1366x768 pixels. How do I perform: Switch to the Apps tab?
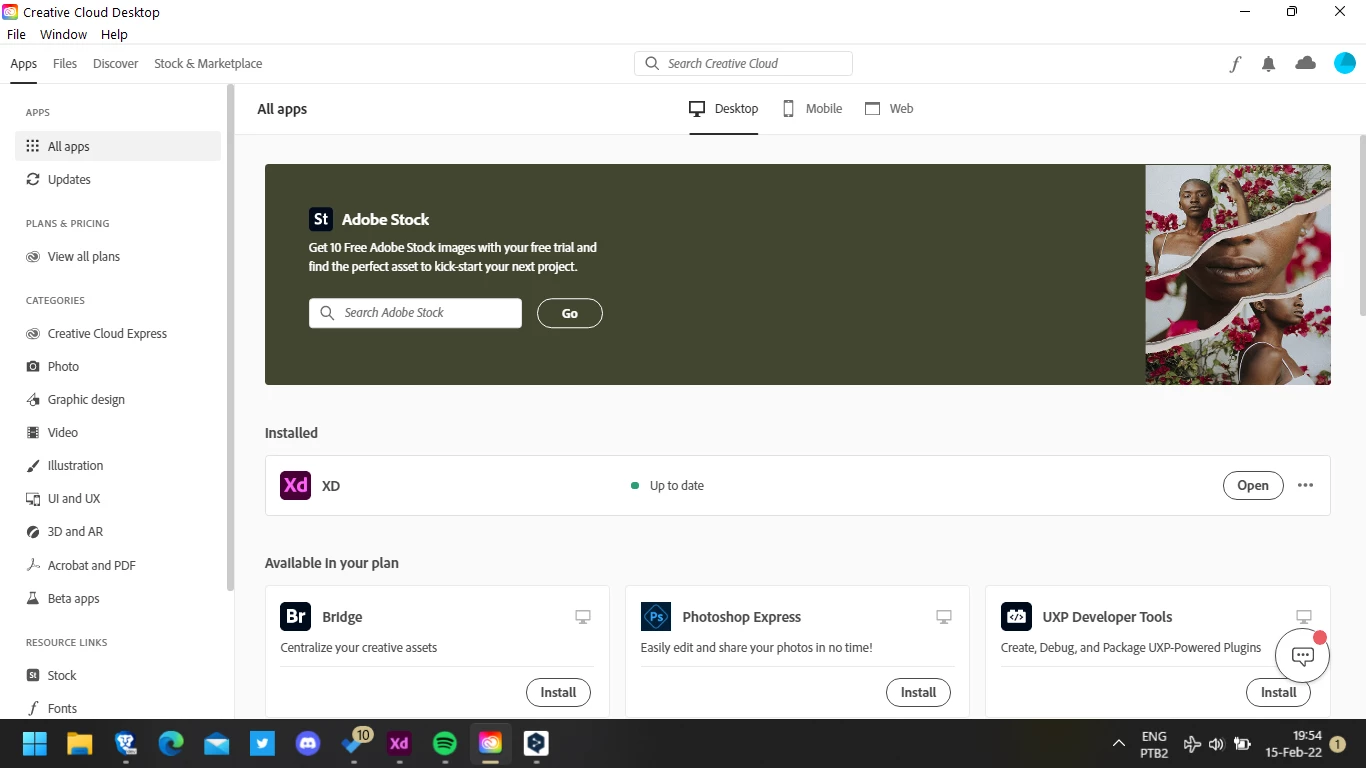pos(24,63)
